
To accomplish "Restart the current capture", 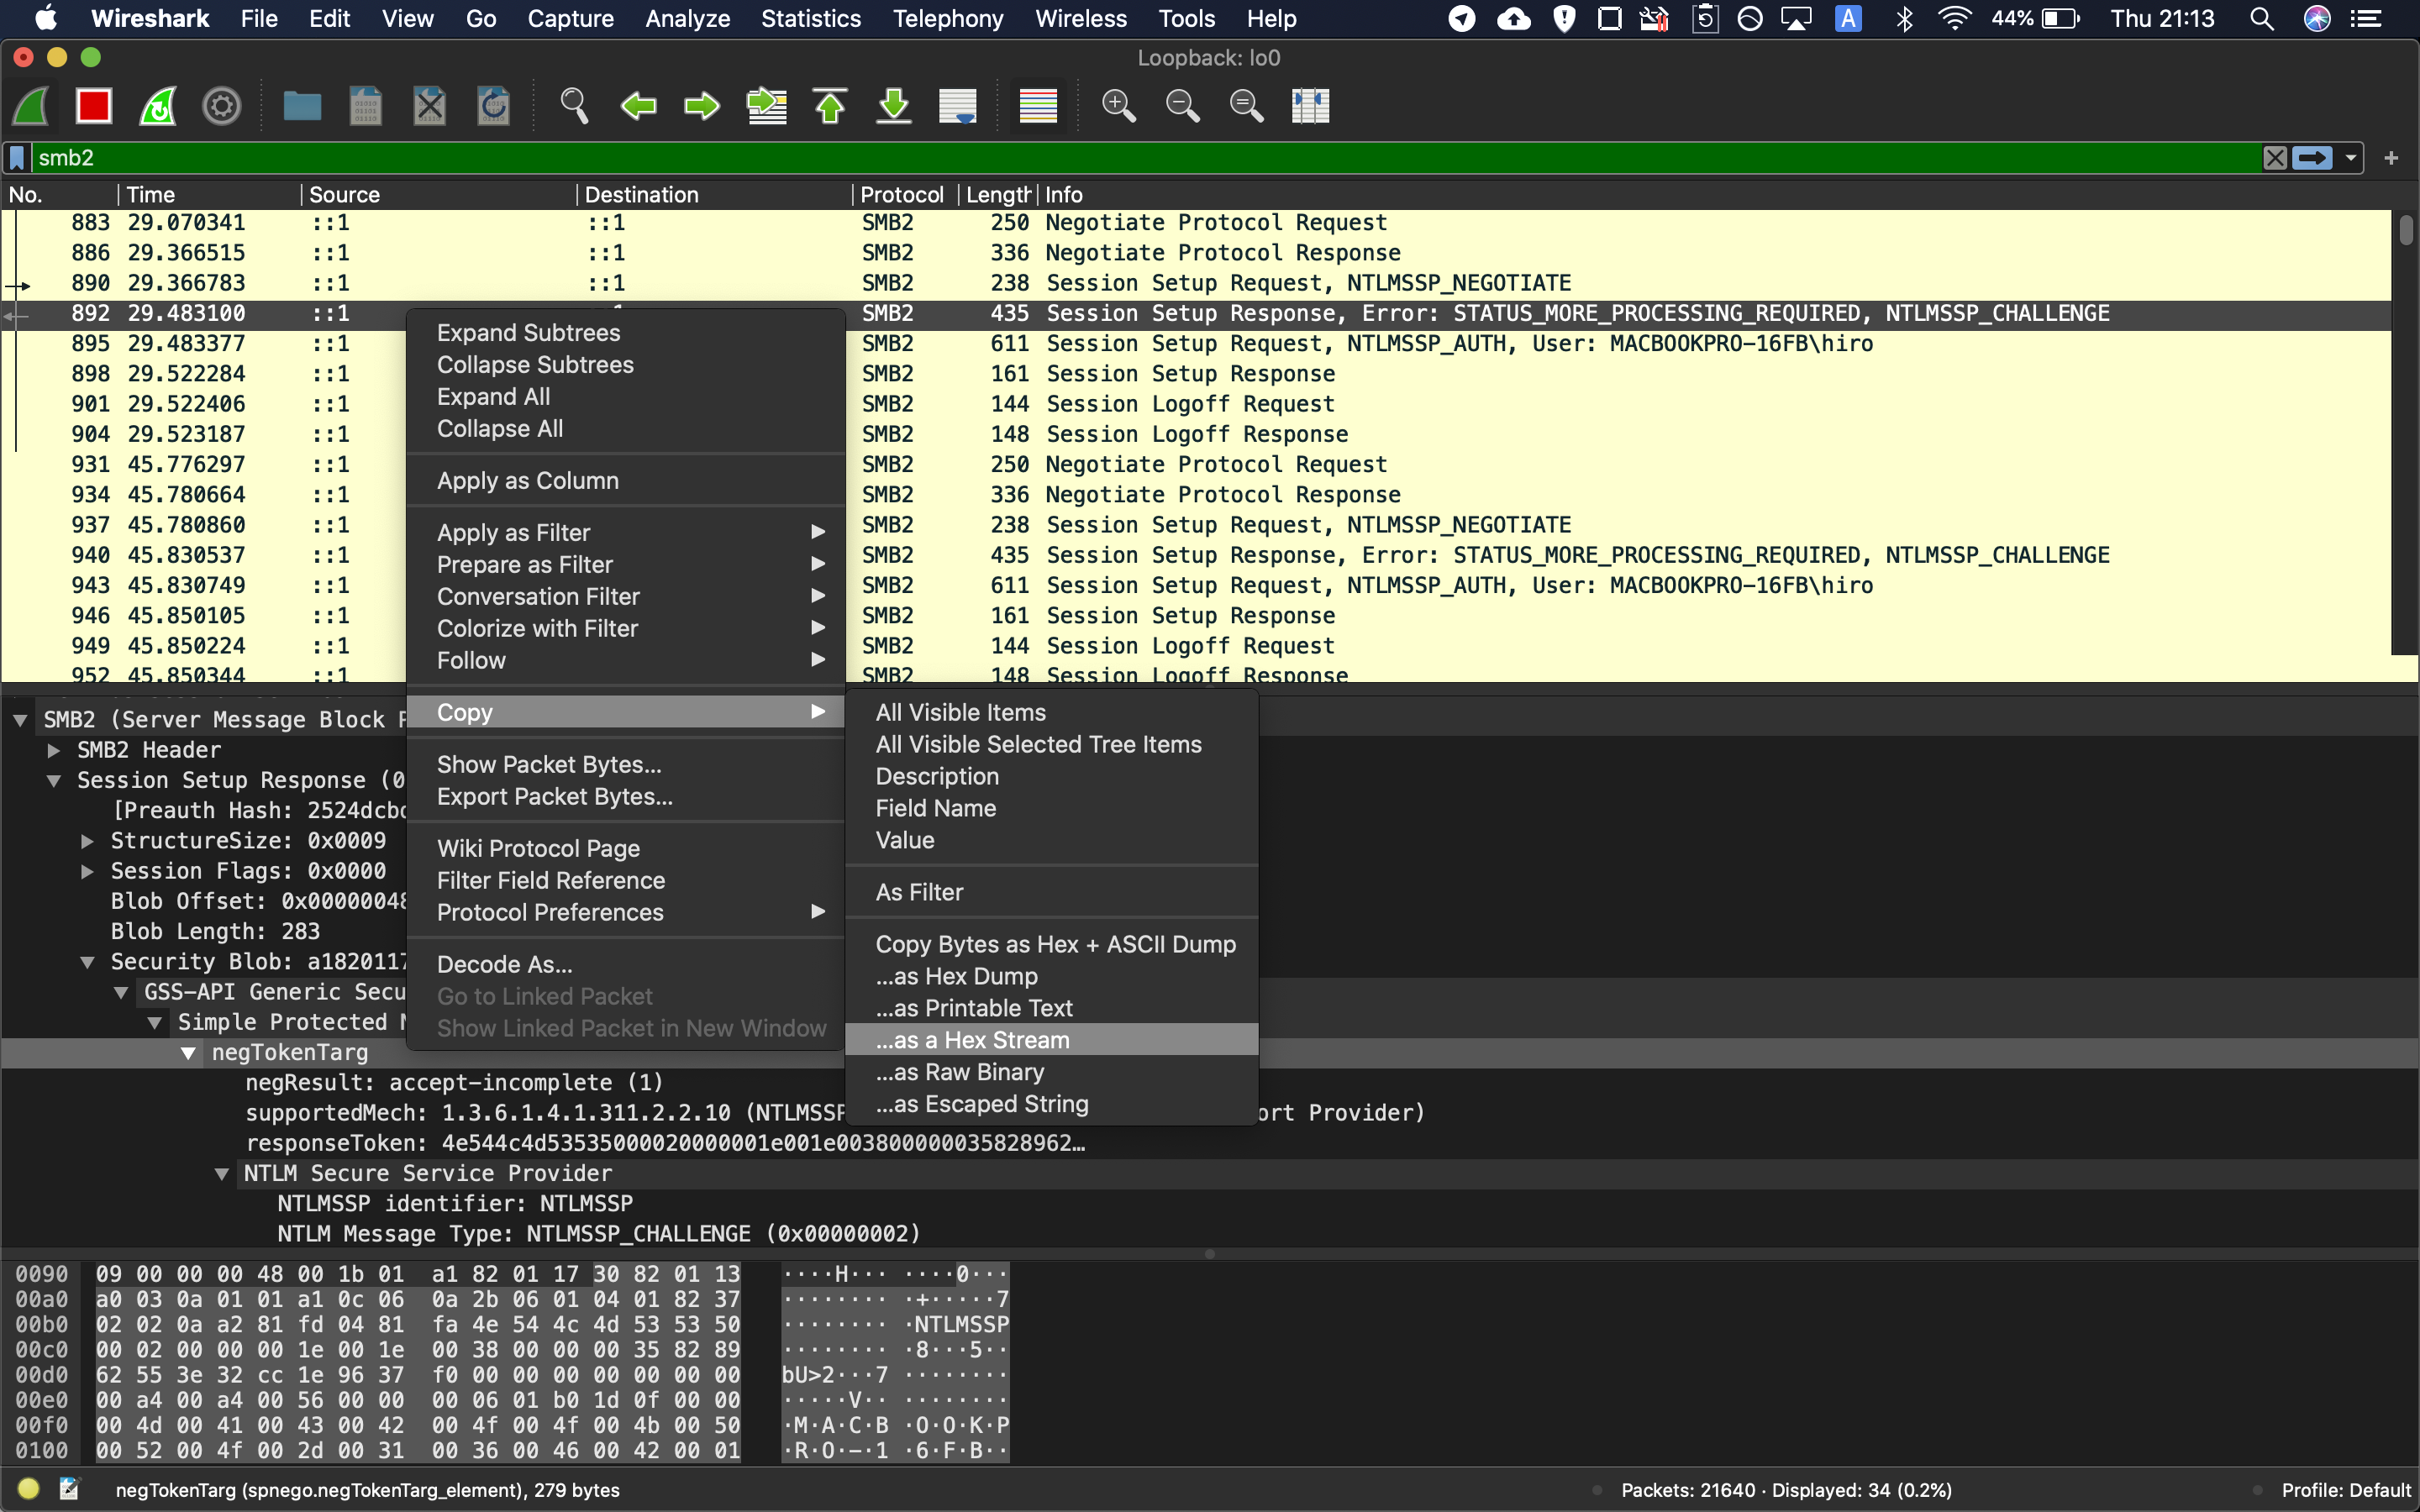I will 158,106.
